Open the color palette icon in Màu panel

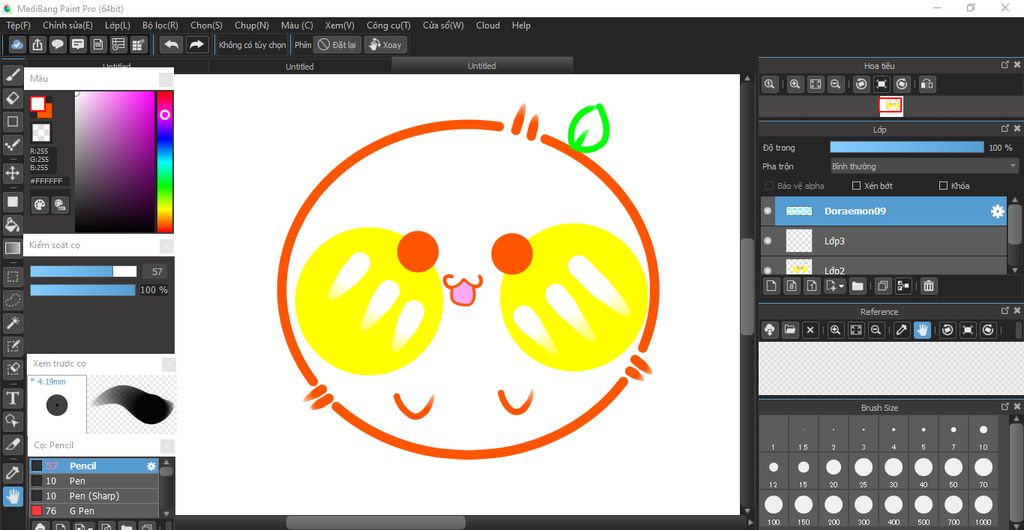(x=40, y=205)
